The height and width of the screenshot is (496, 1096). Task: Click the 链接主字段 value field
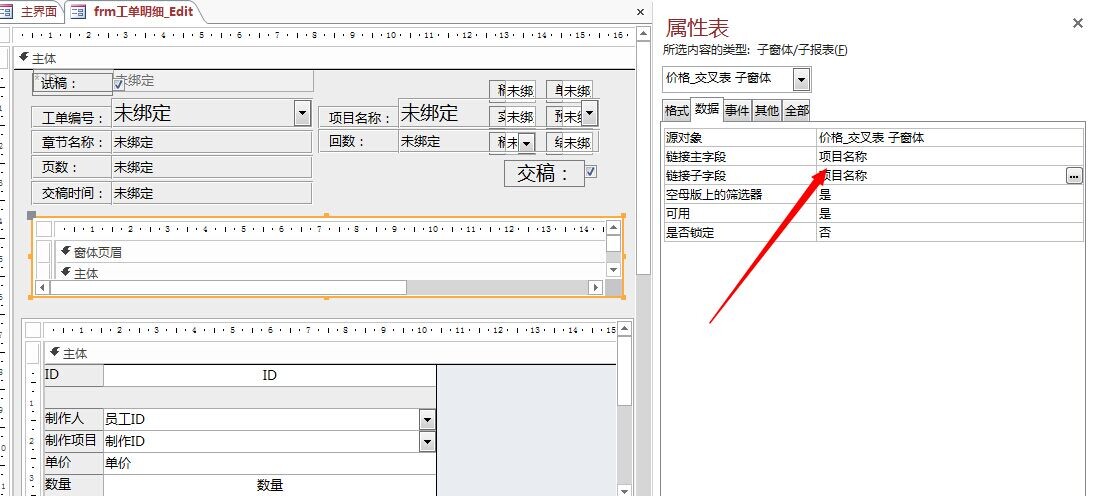tap(948, 156)
